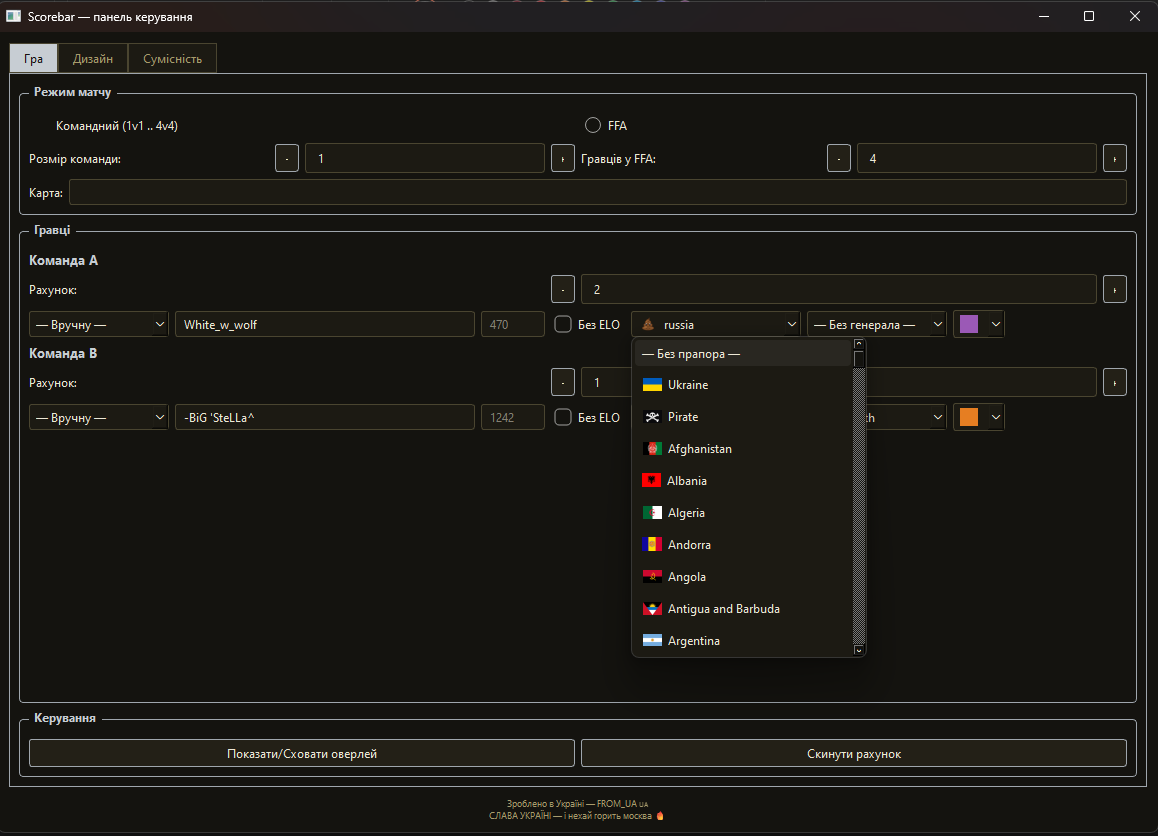1158x836 pixels.
Task: Open the '— Без генерала —' dropdown
Action: pyautogui.click(x=877, y=324)
